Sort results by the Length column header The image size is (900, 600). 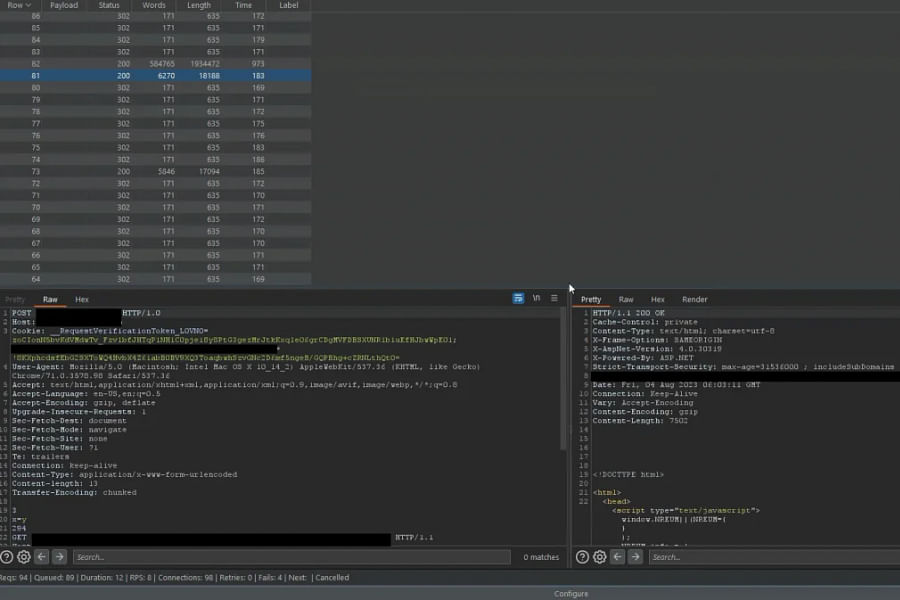198,5
